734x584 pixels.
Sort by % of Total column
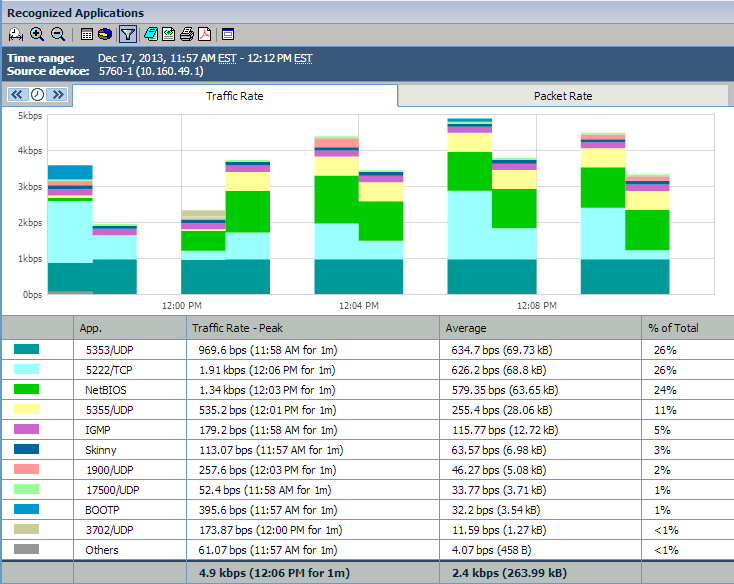[673, 328]
